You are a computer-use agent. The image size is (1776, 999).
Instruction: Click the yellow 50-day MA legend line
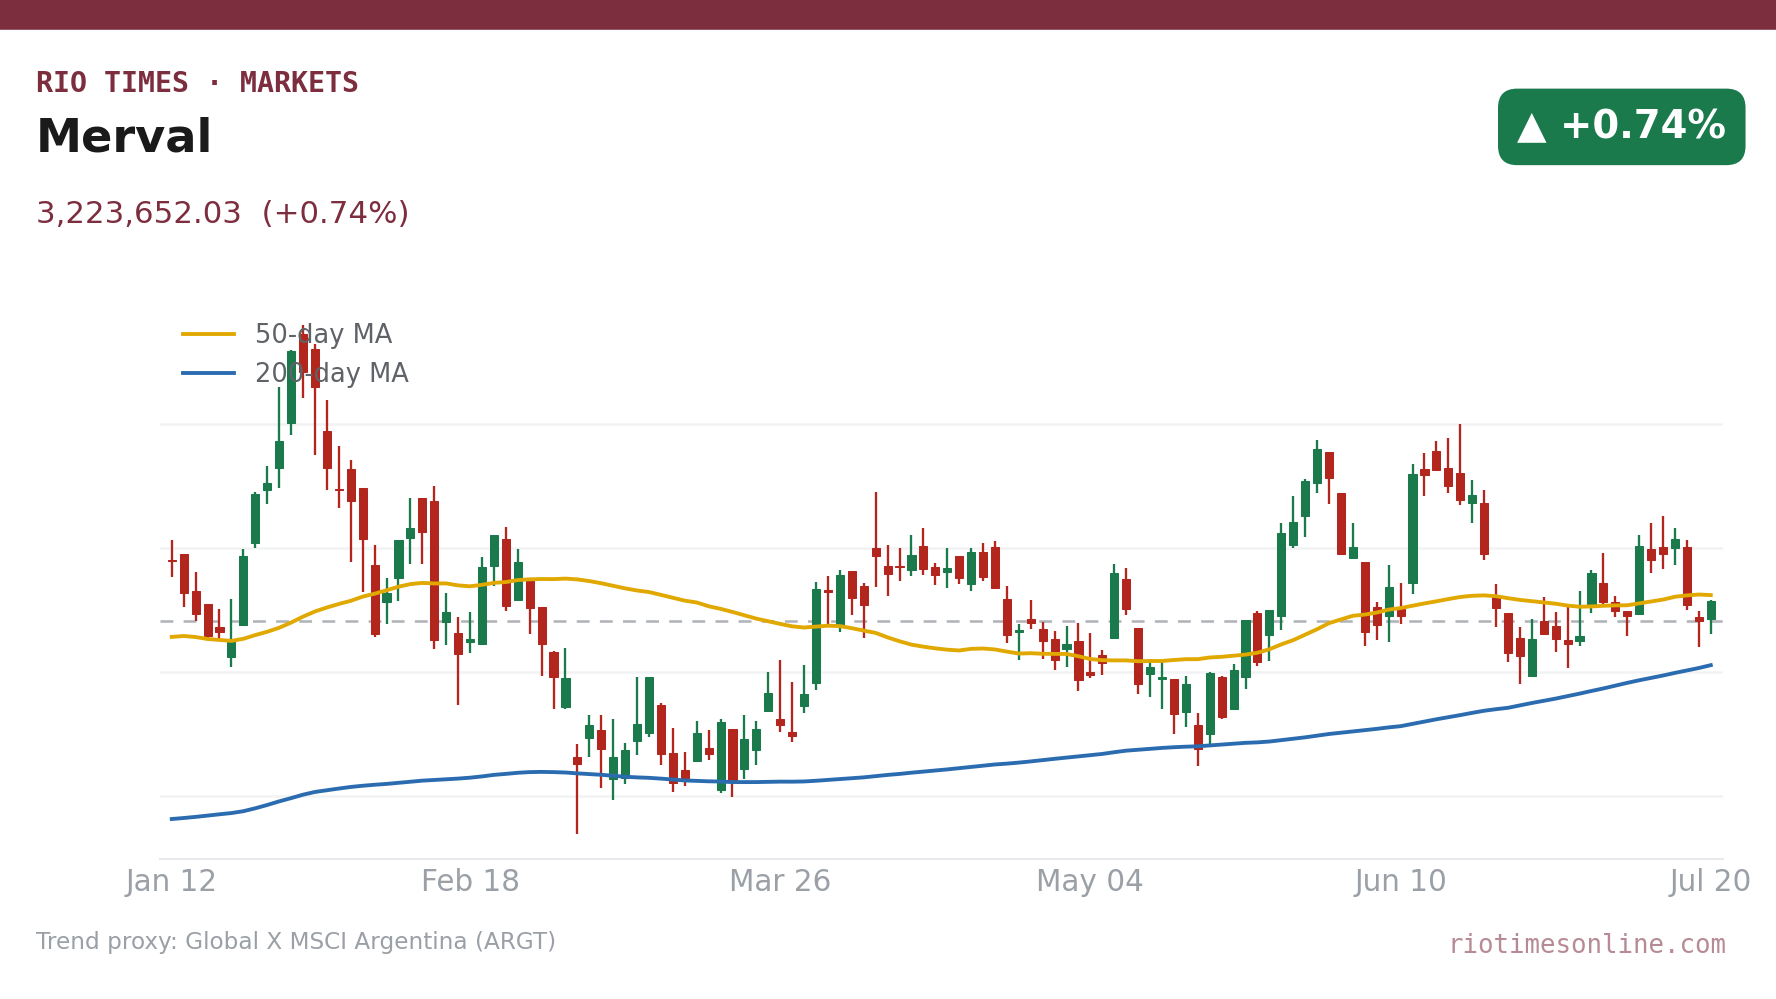[209, 334]
